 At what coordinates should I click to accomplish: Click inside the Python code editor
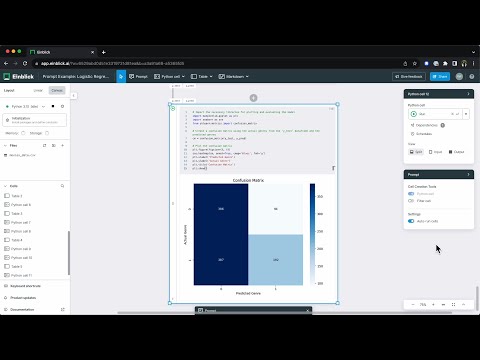pos(257,140)
